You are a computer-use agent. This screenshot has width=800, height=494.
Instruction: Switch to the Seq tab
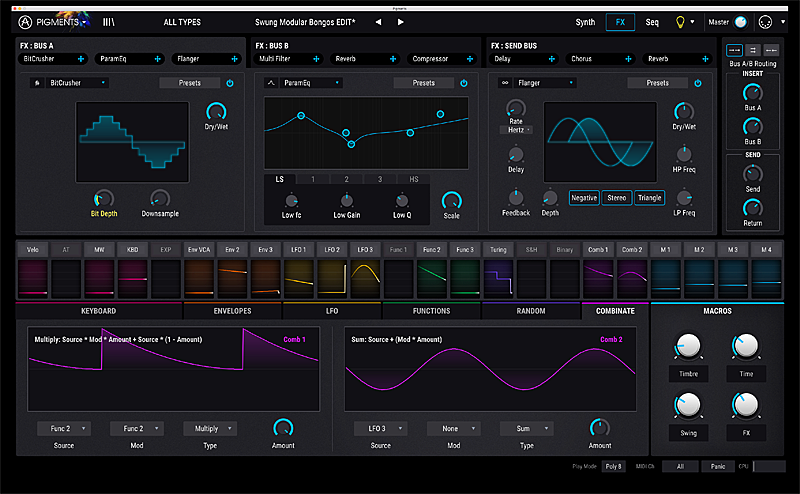coord(652,22)
